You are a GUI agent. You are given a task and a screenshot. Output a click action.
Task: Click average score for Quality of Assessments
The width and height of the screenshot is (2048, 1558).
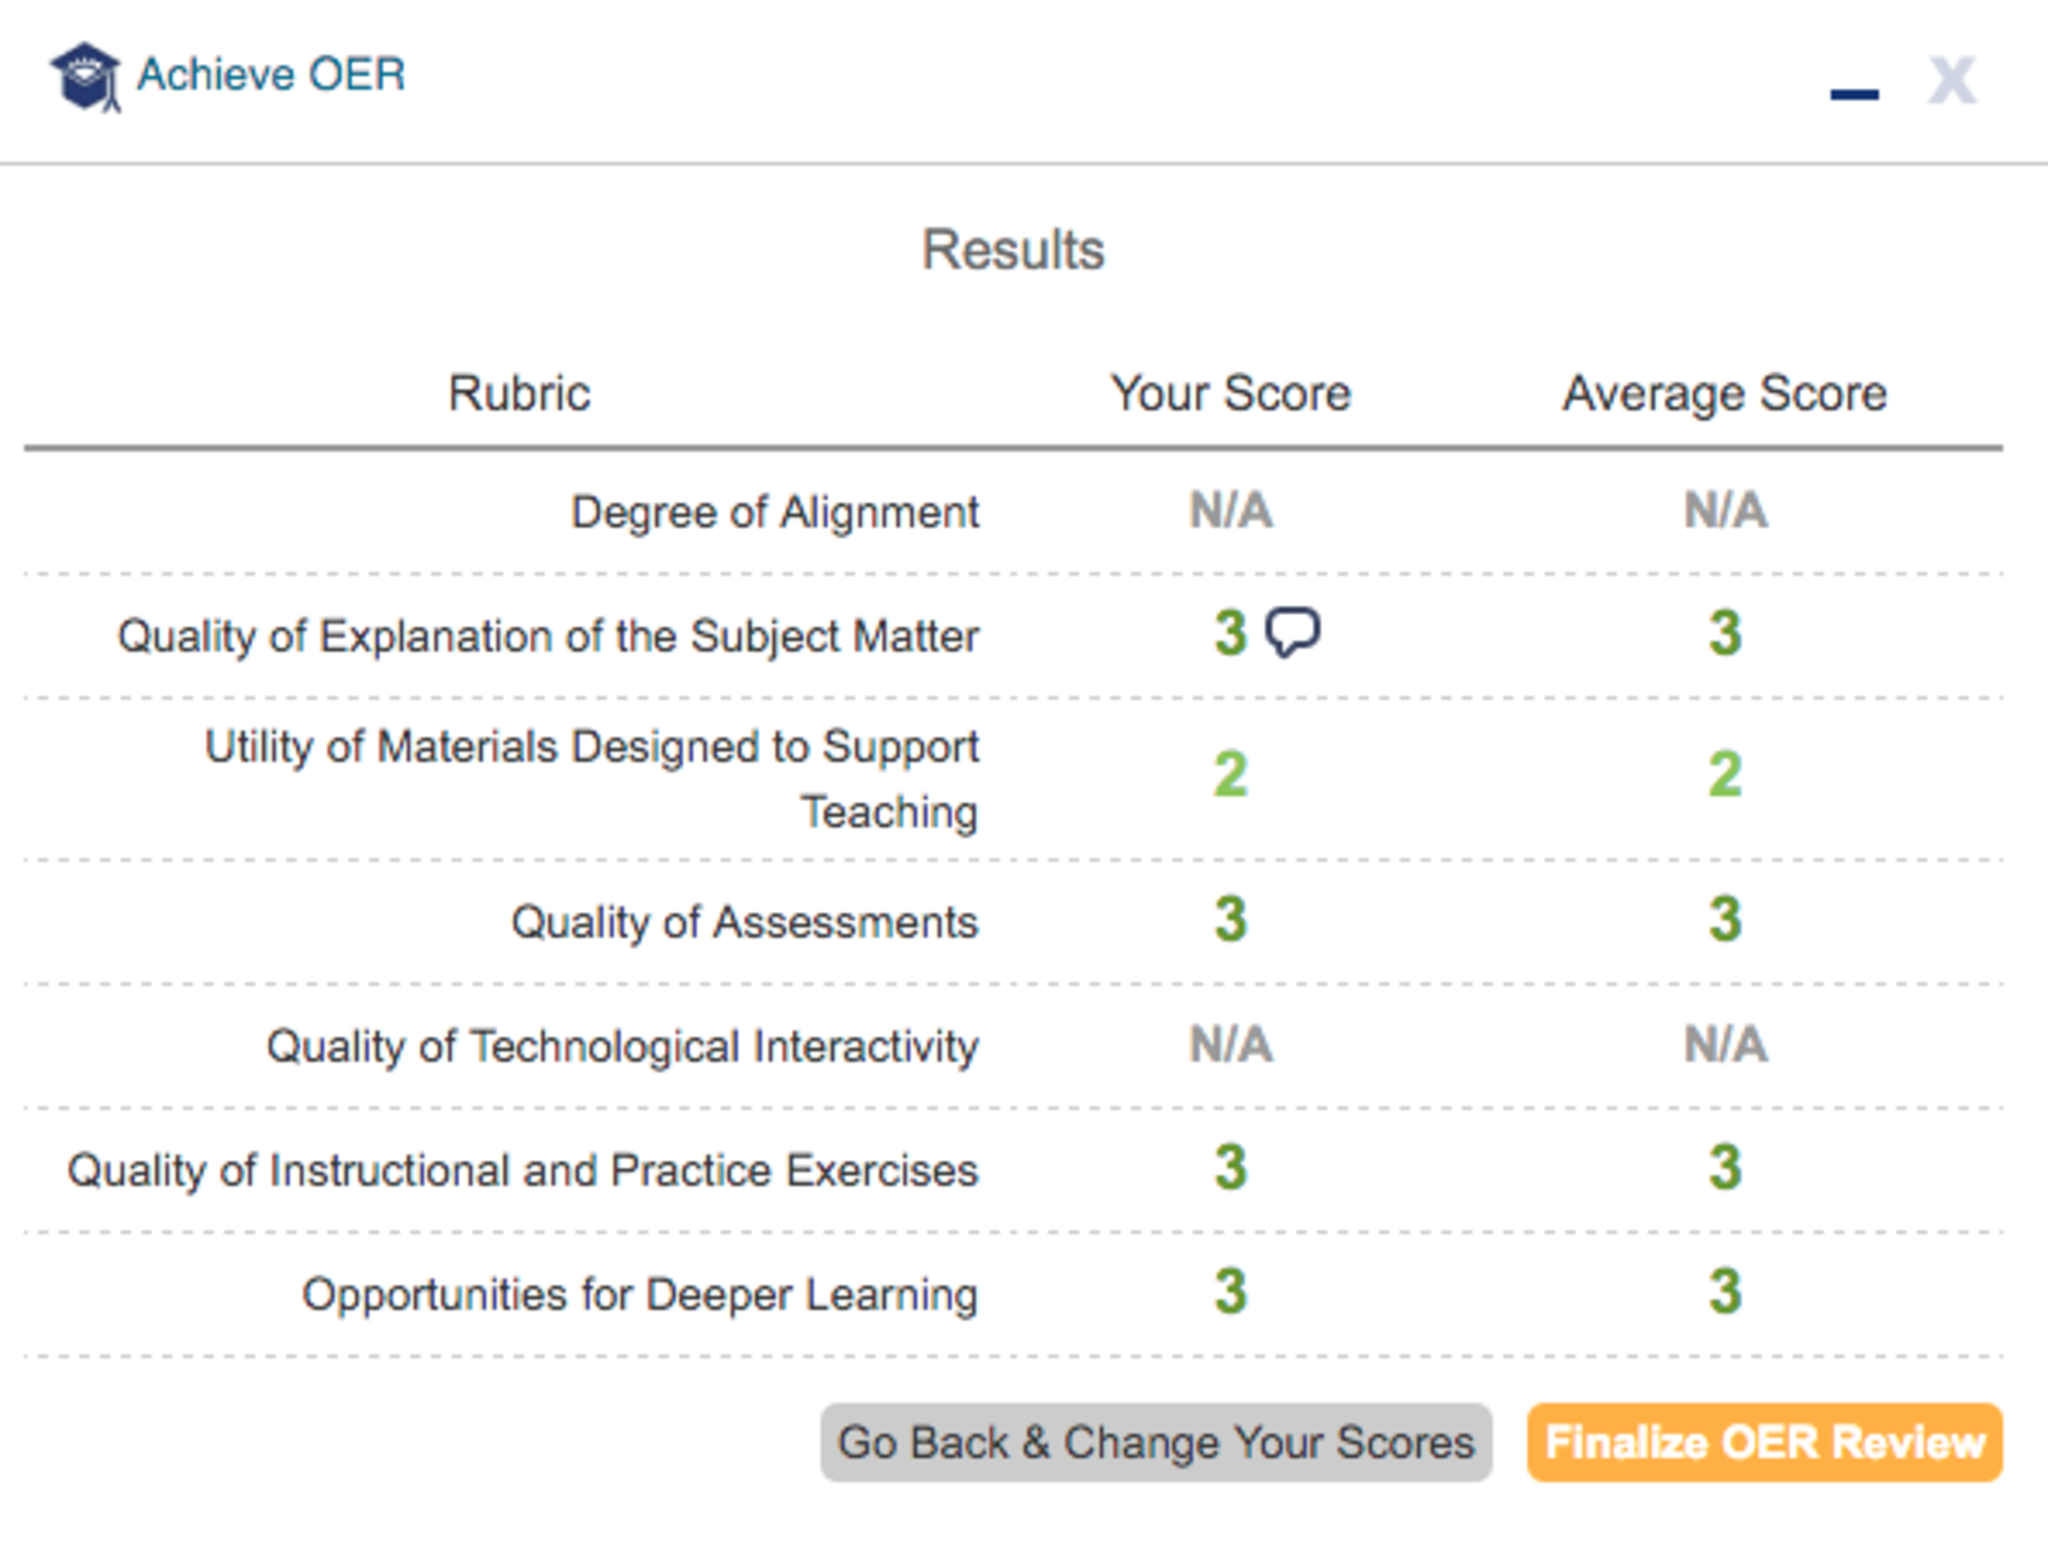click(1725, 919)
